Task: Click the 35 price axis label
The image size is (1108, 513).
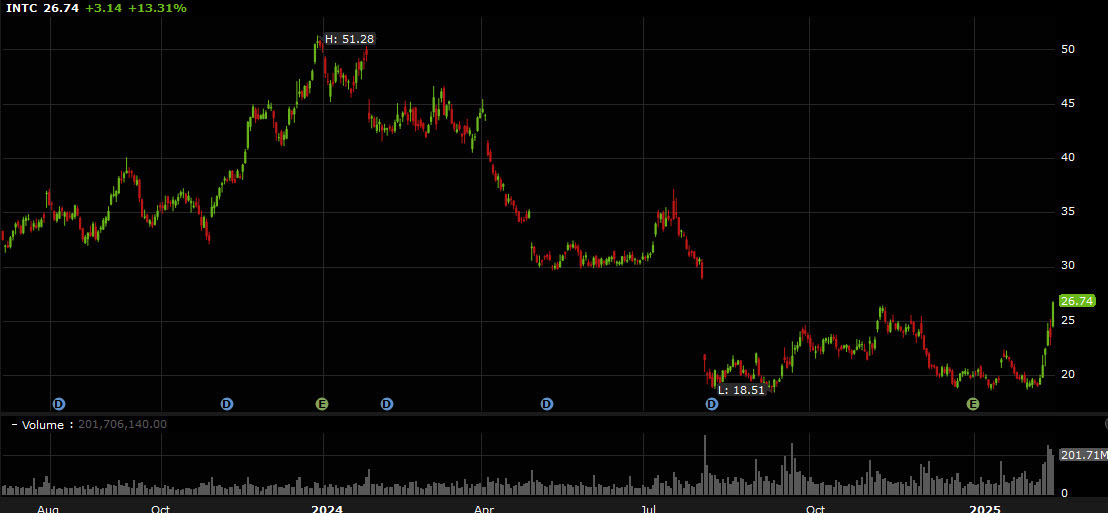Action: [1068, 212]
